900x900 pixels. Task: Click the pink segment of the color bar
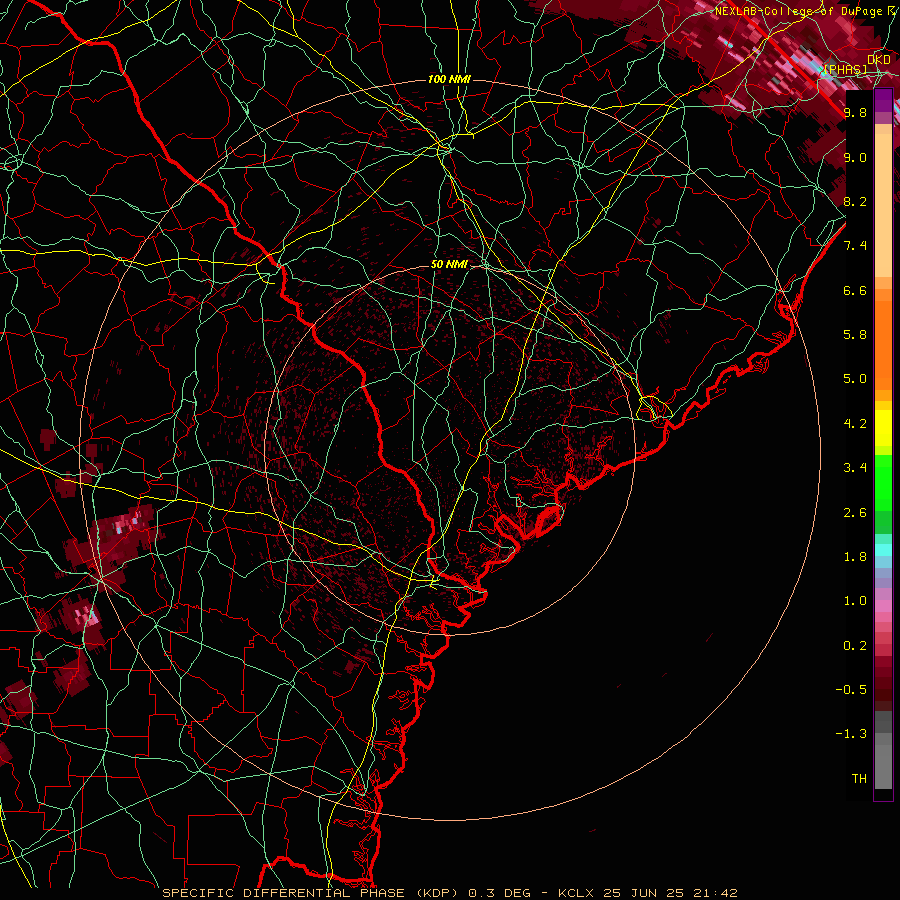click(x=883, y=606)
